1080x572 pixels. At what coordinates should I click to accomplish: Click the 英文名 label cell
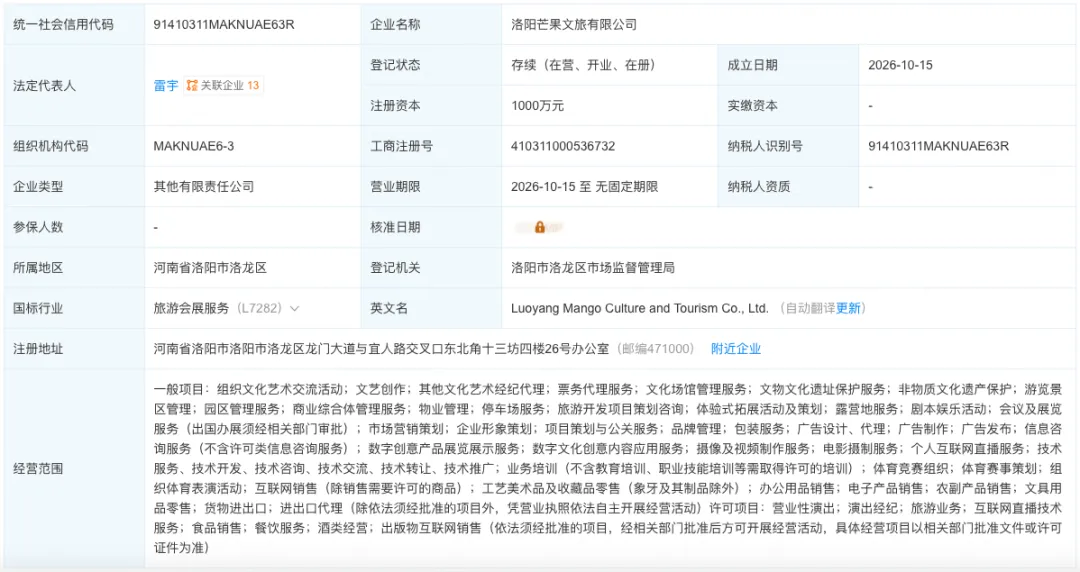tap(431, 308)
